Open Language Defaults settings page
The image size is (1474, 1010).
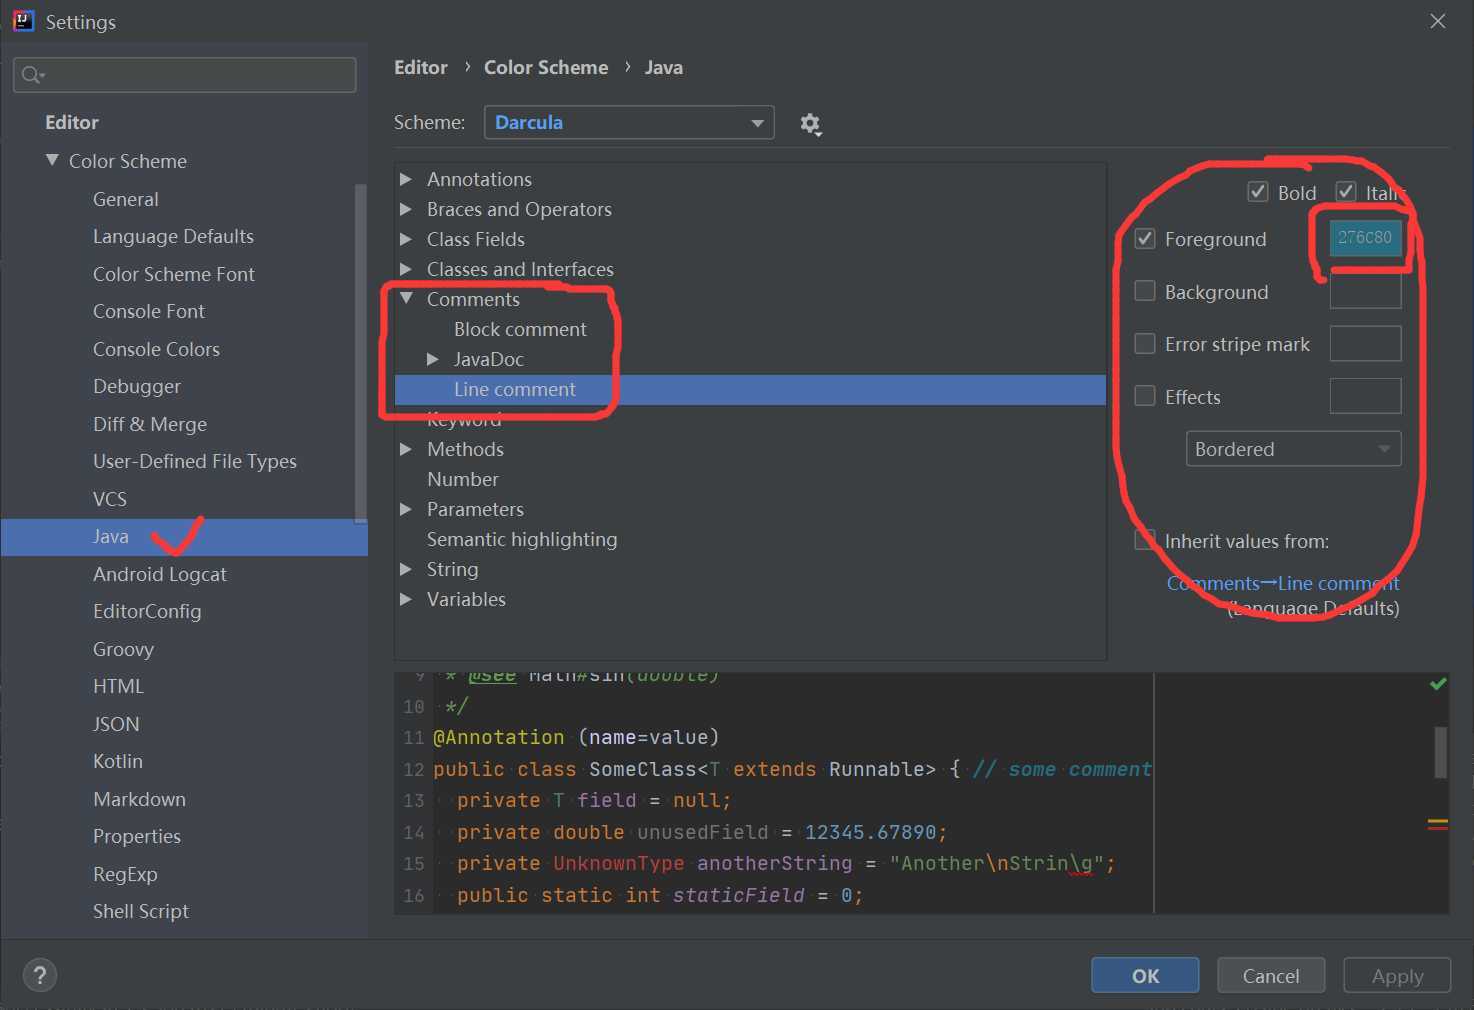tap(173, 236)
